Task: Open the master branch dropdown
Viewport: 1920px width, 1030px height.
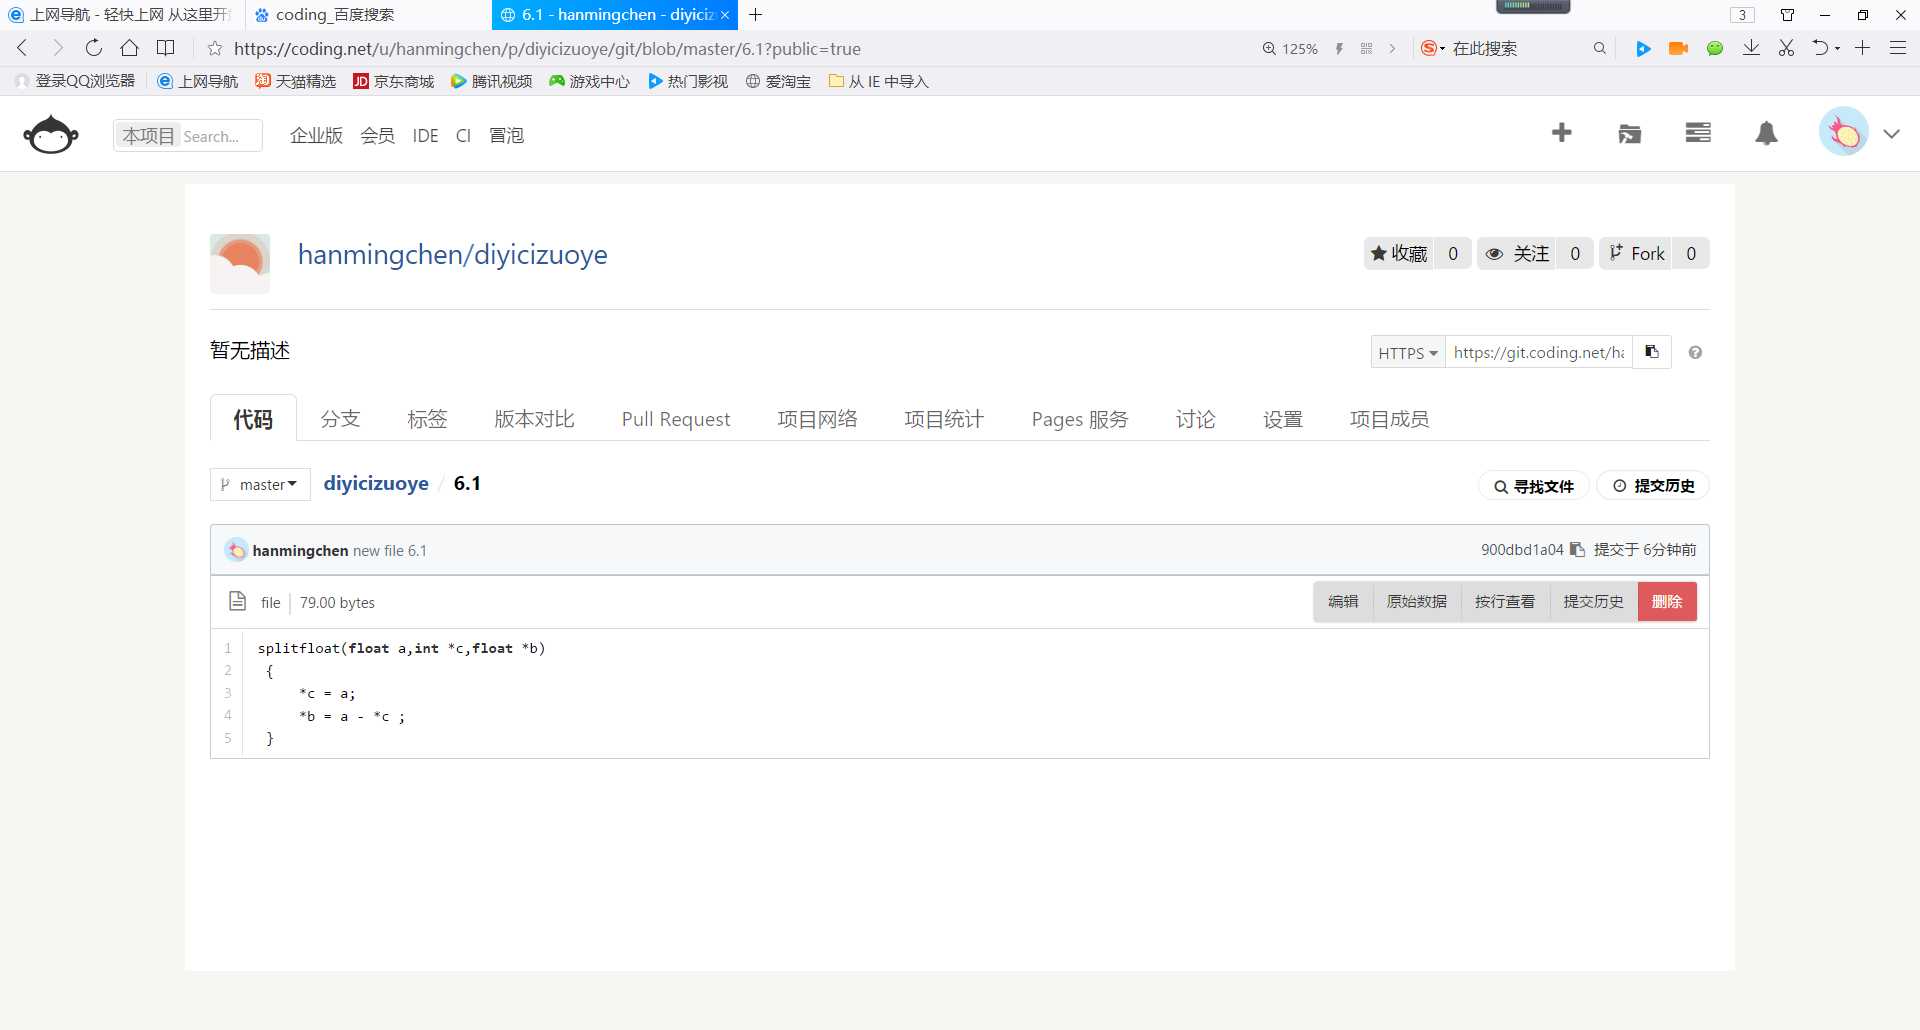Action: [260, 484]
